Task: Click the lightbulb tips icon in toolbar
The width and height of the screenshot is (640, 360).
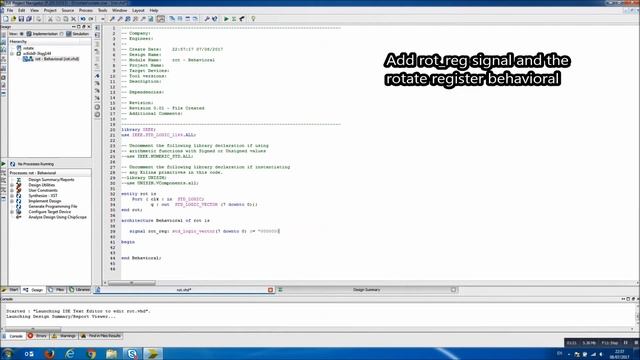Action: tap(253, 19)
